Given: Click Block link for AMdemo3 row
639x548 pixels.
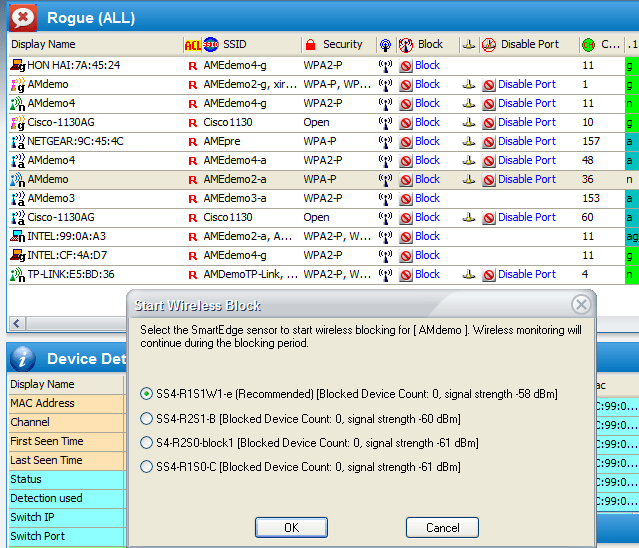Looking at the screenshot, I should pyautogui.click(x=427, y=198).
